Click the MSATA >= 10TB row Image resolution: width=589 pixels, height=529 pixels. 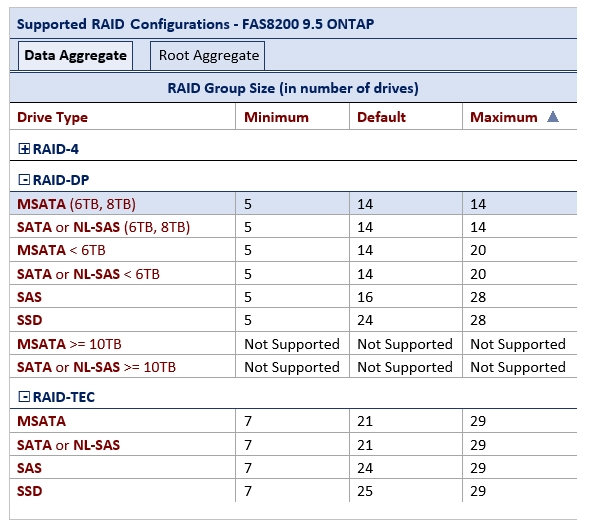pos(293,343)
